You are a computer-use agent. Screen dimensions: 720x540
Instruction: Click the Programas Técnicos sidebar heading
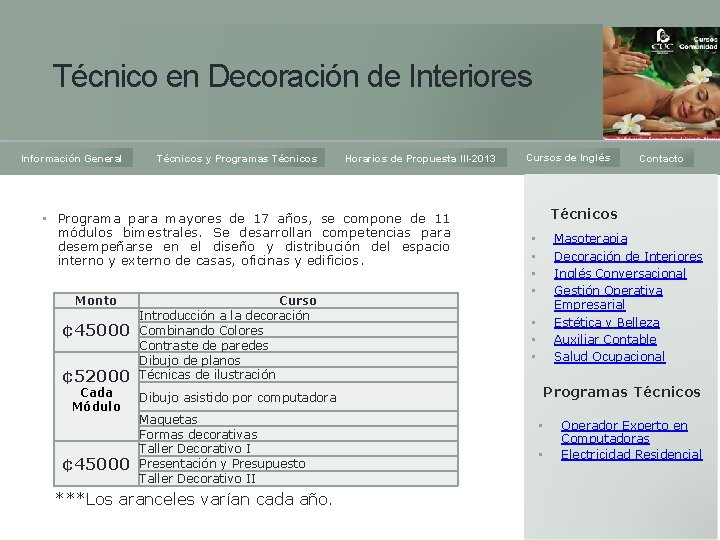pyautogui.click(x=622, y=392)
